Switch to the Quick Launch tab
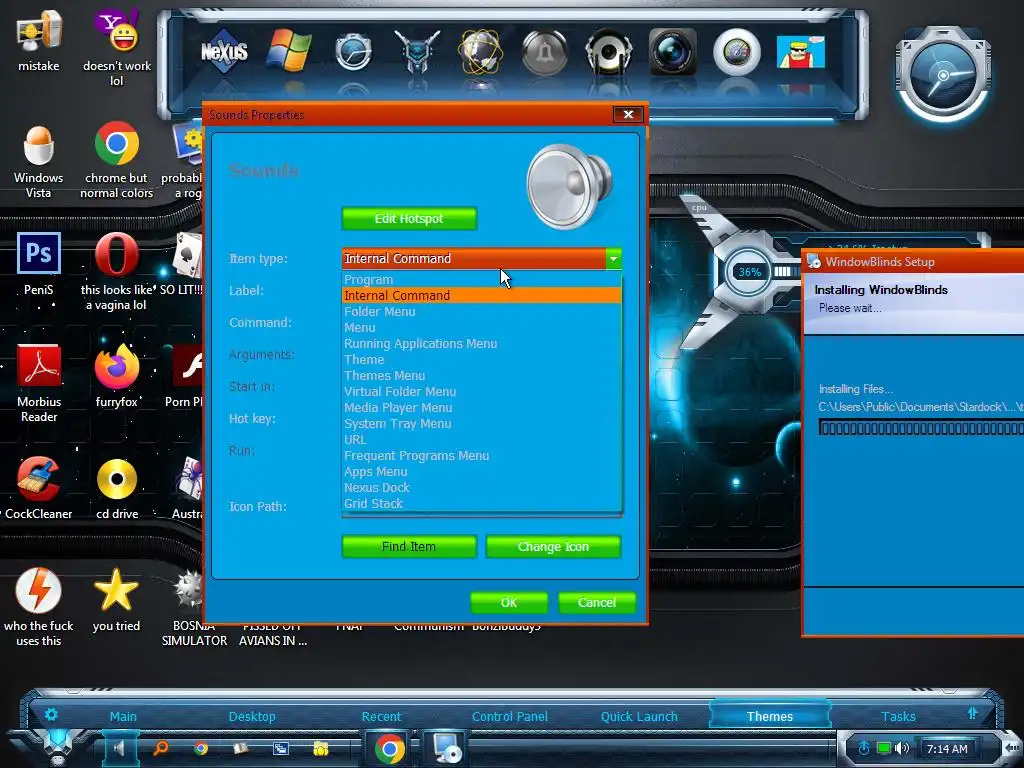This screenshot has height=768, width=1024. [x=639, y=716]
